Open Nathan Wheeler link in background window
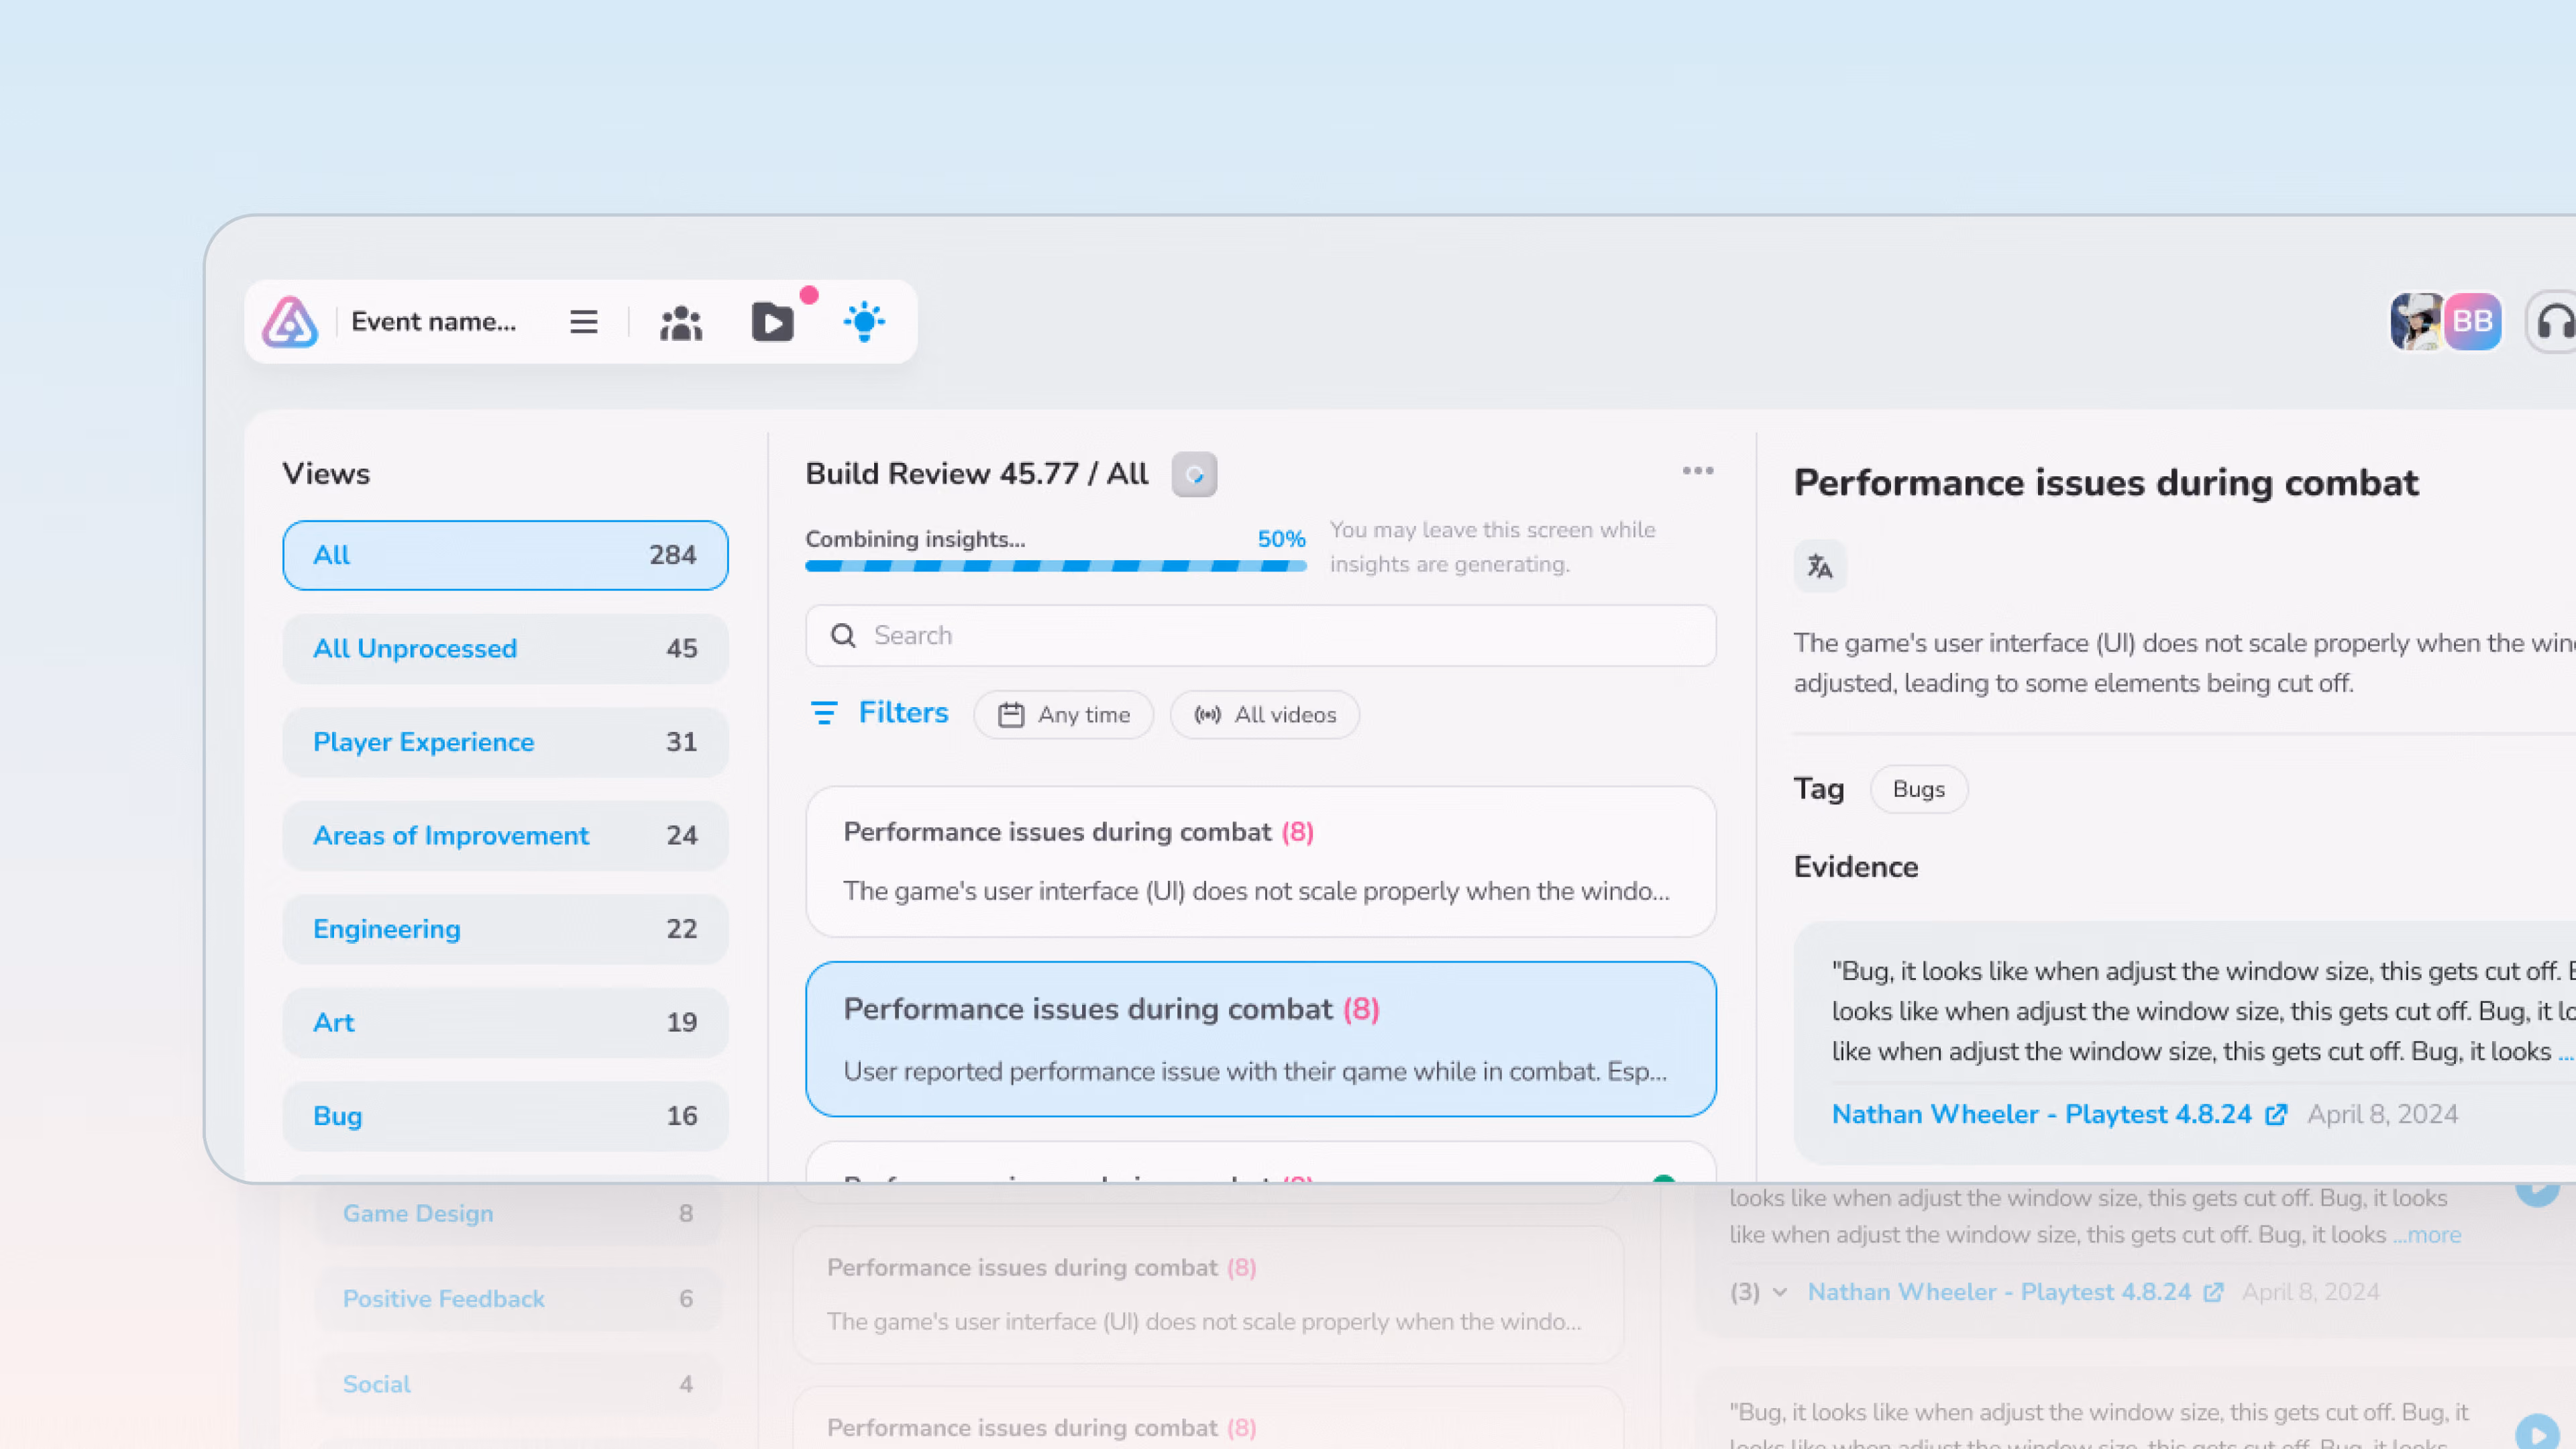 [x=1999, y=1292]
